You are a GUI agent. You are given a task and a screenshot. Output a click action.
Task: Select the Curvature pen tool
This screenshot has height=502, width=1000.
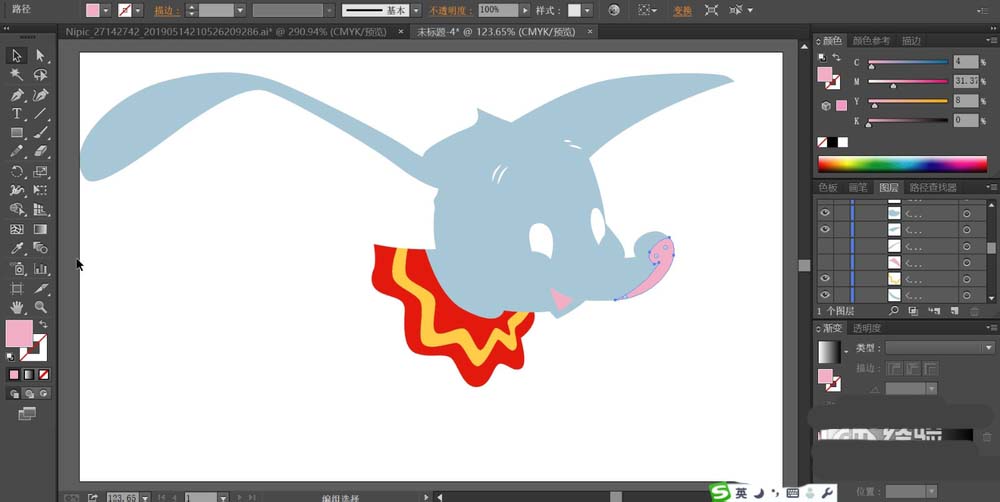tap(40, 95)
